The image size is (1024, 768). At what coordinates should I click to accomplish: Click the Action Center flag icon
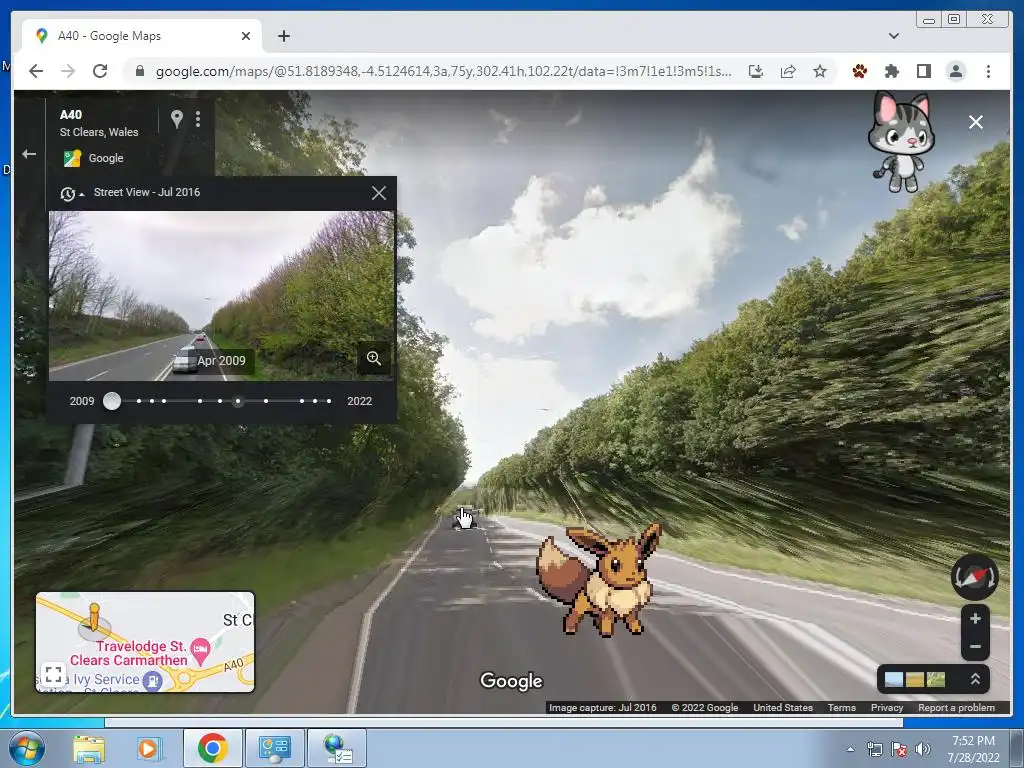click(899, 749)
